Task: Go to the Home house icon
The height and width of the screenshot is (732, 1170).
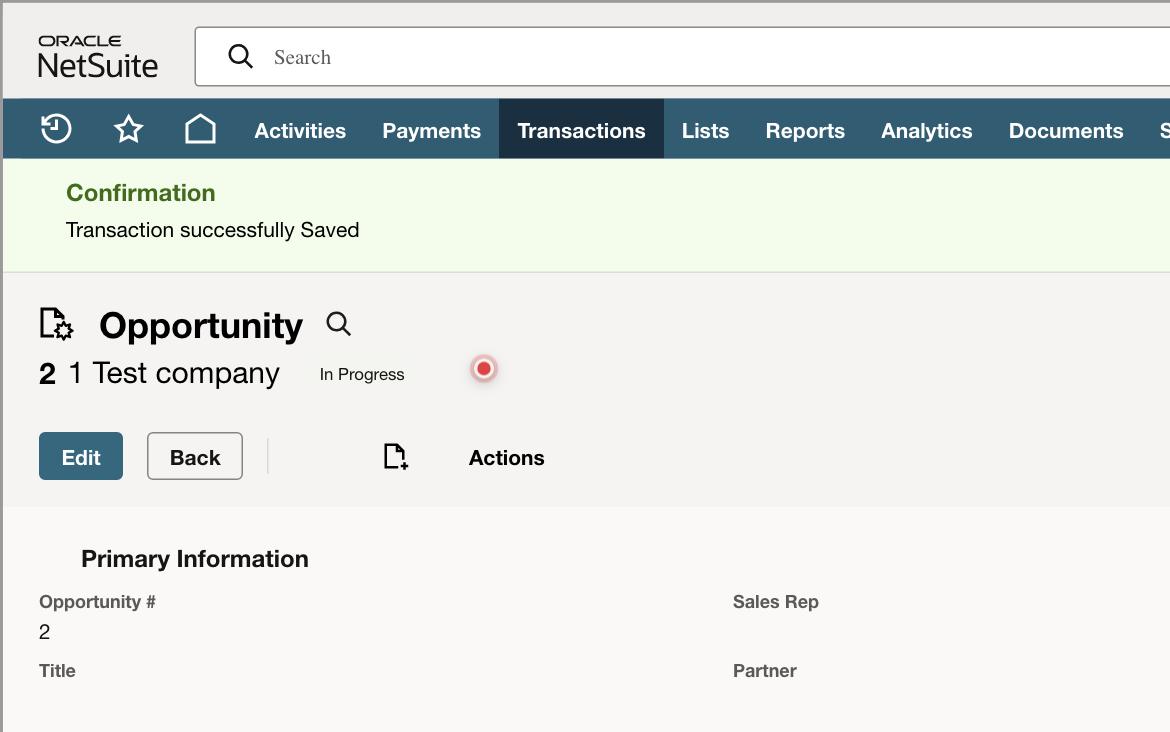Action: point(200,129)
